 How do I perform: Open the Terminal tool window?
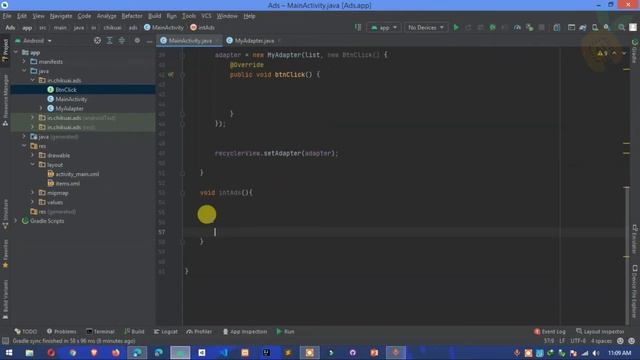click(100, 331)
